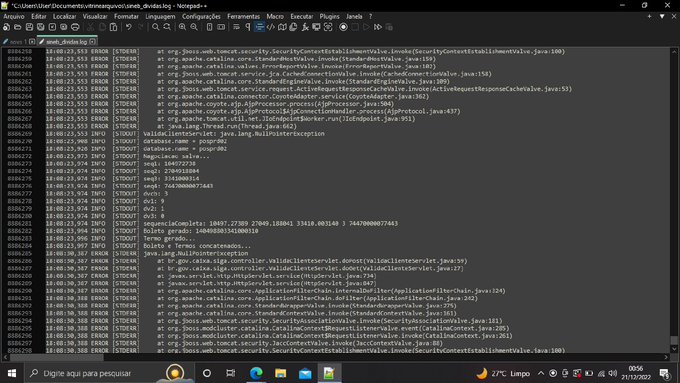Click the Redo toolbar icon
Viewport: 680px width, 383px height.
[x=140, y=27]
